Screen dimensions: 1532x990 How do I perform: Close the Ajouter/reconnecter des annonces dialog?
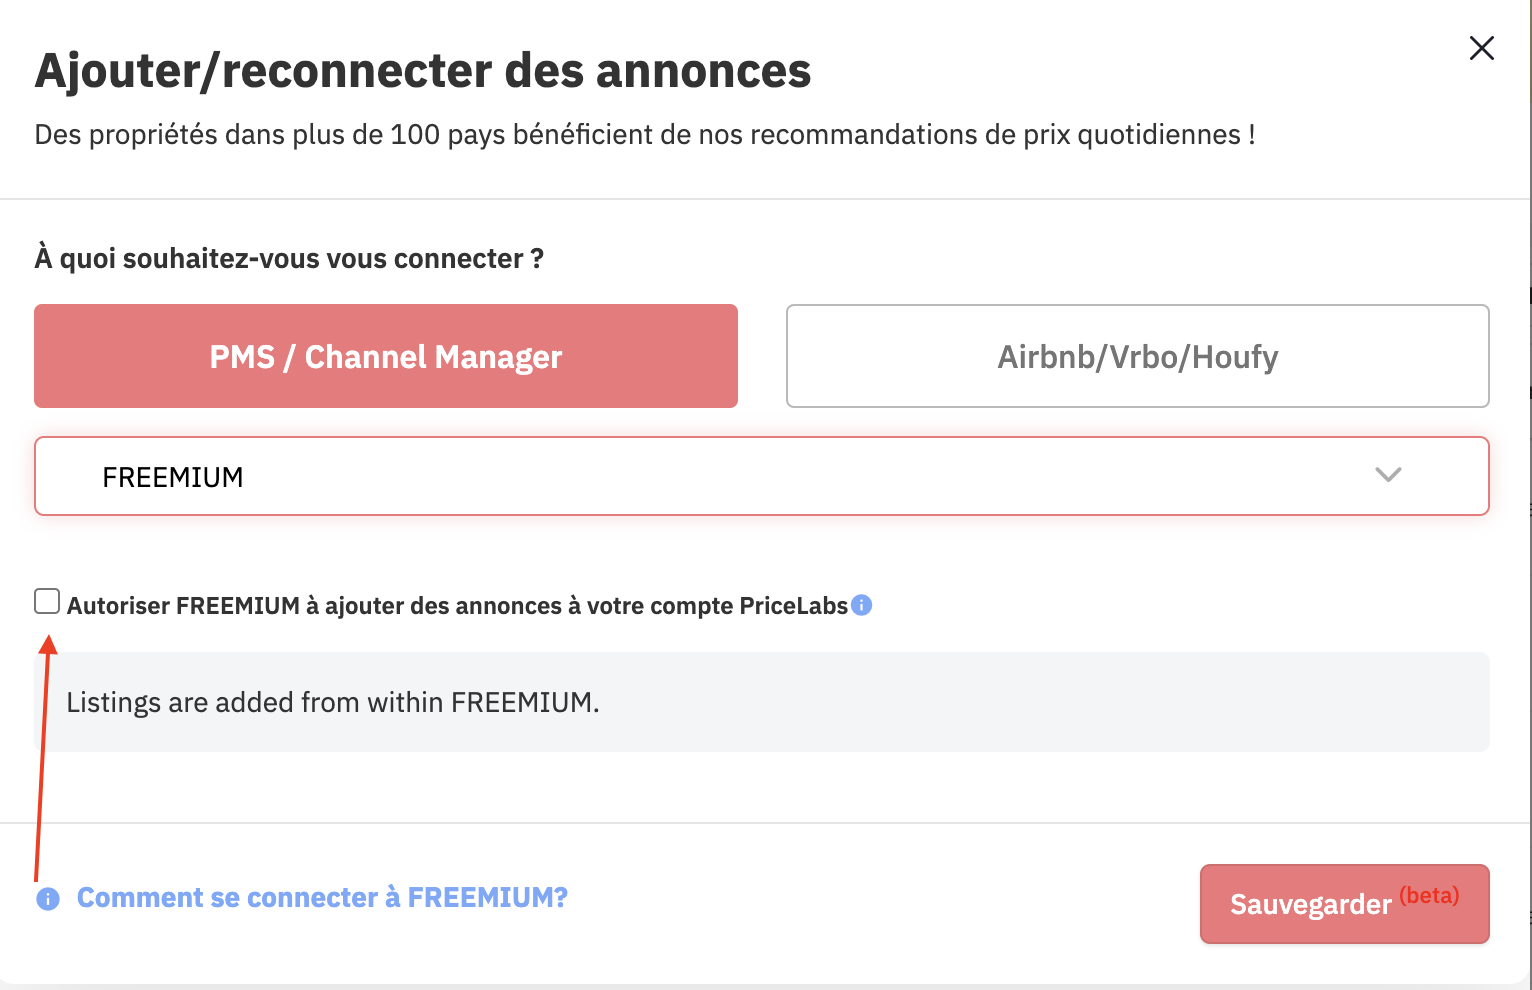tap(1481, 48)
